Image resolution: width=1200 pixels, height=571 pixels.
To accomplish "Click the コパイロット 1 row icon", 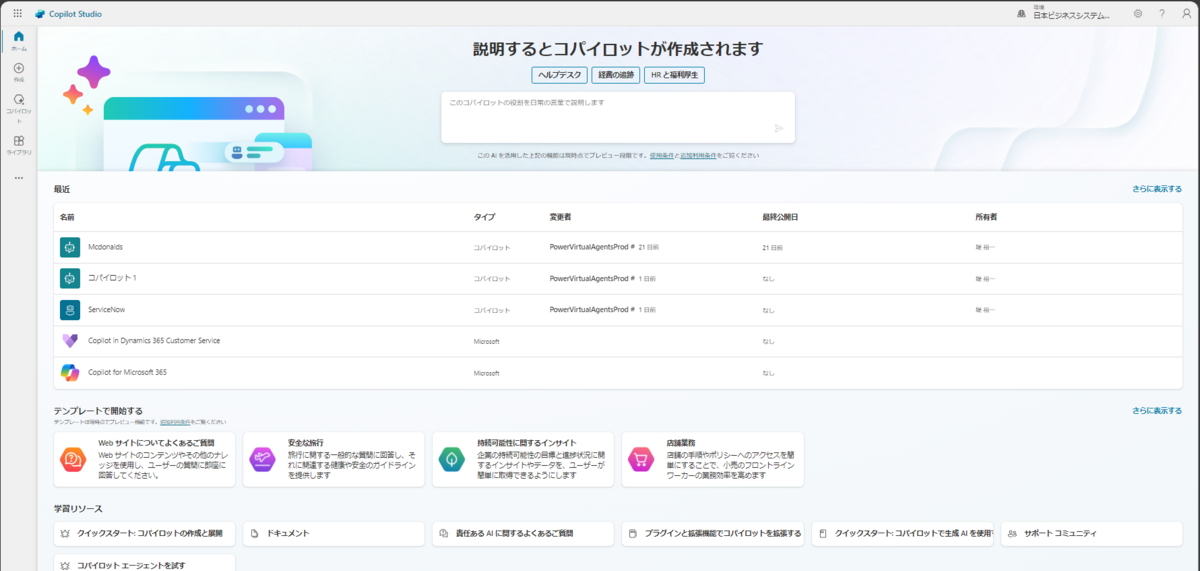I will click(70, 278).
